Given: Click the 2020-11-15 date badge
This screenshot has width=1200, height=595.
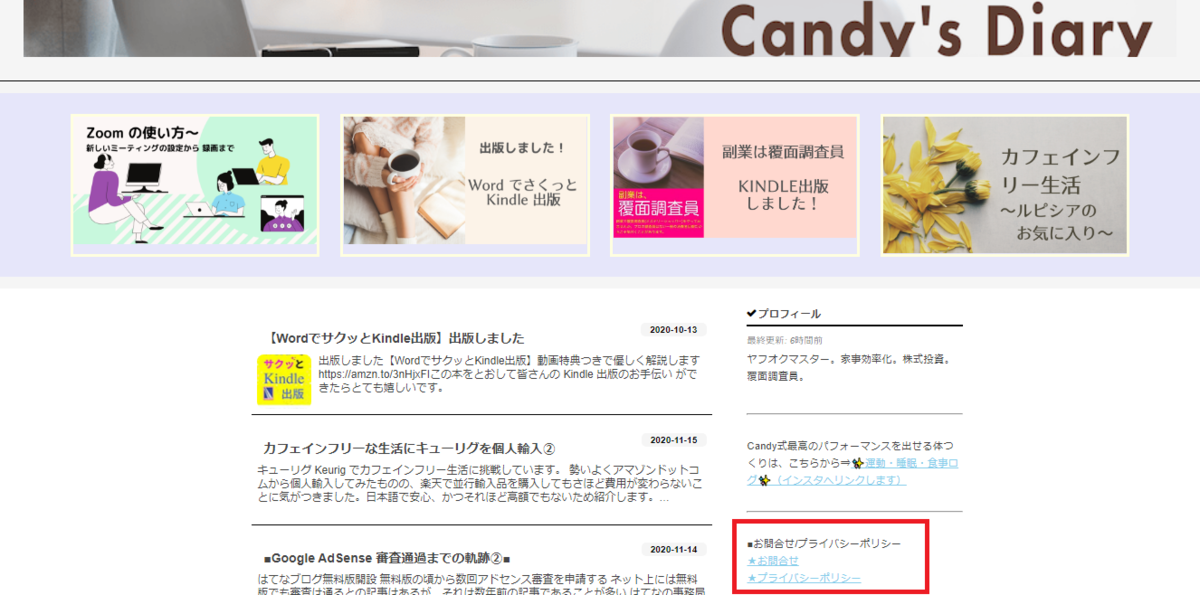Looking at the screenshot, I should (674, 439).
